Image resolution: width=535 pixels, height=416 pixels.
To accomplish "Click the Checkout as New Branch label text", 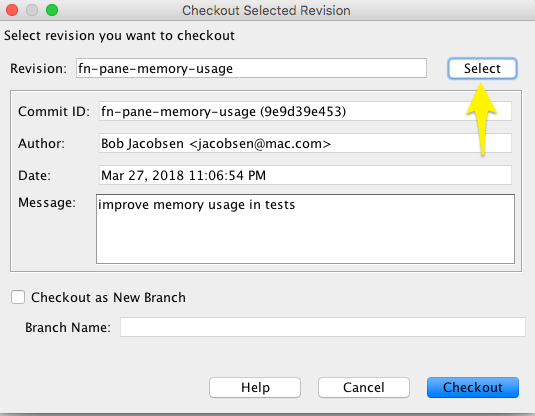I will 109,298.
